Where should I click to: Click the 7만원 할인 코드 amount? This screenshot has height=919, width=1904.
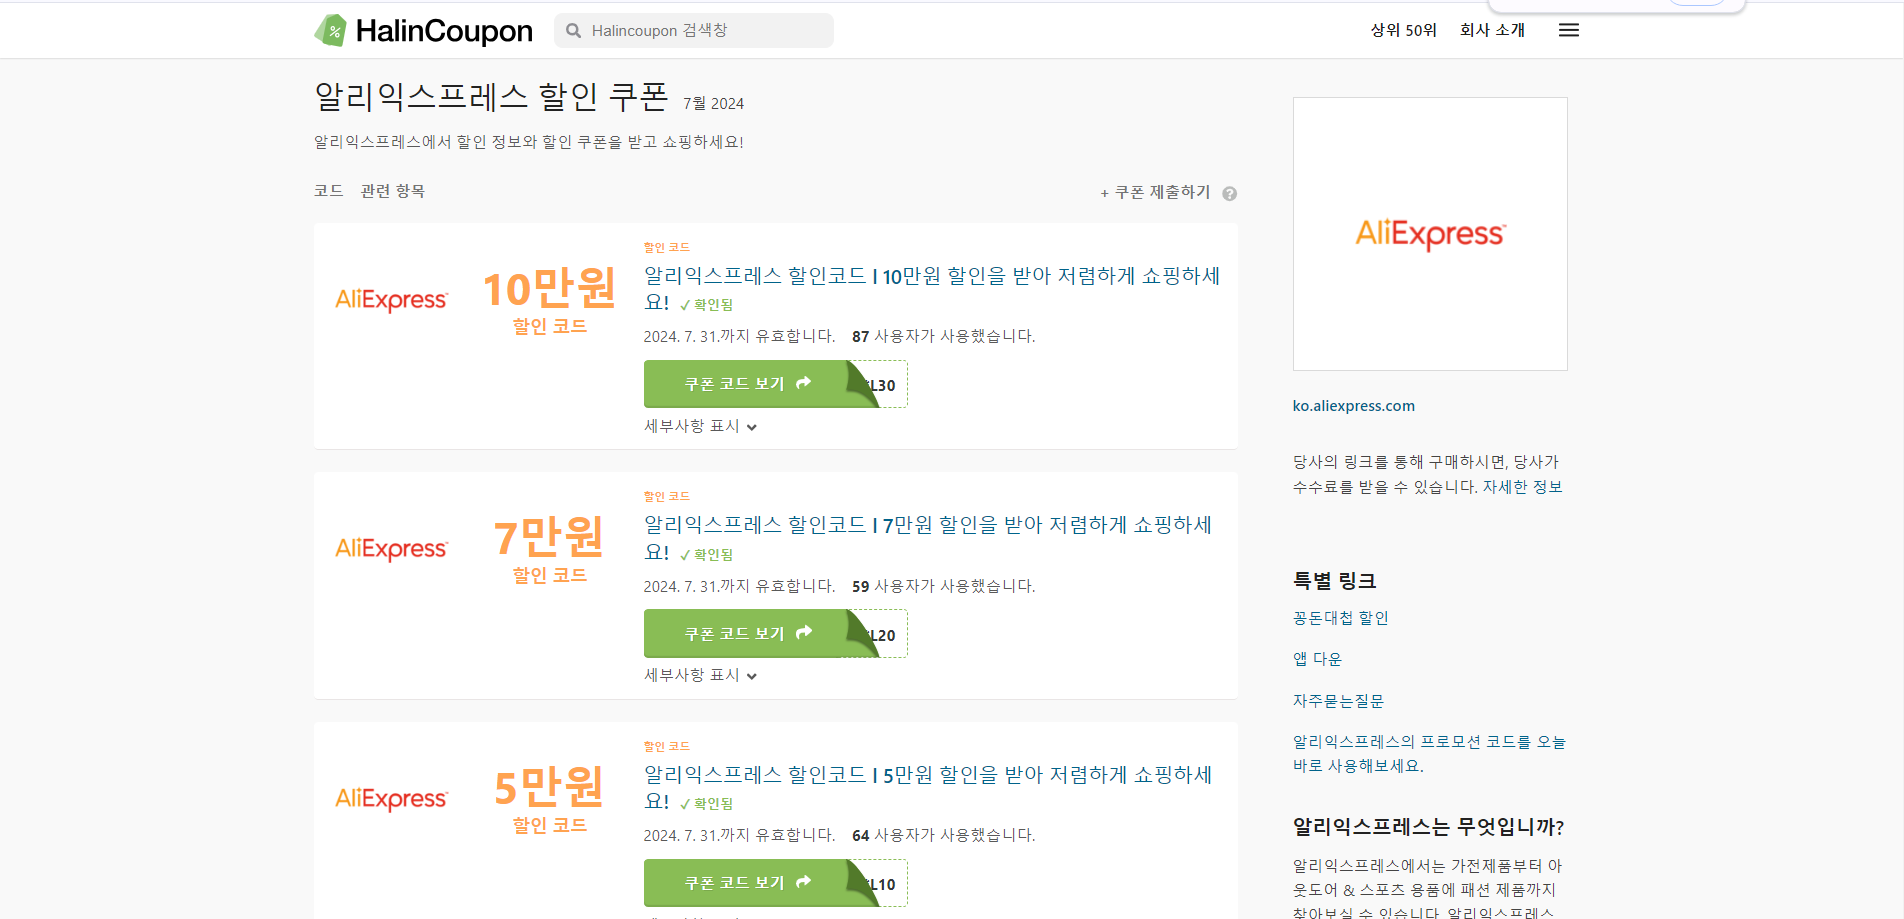549,549
